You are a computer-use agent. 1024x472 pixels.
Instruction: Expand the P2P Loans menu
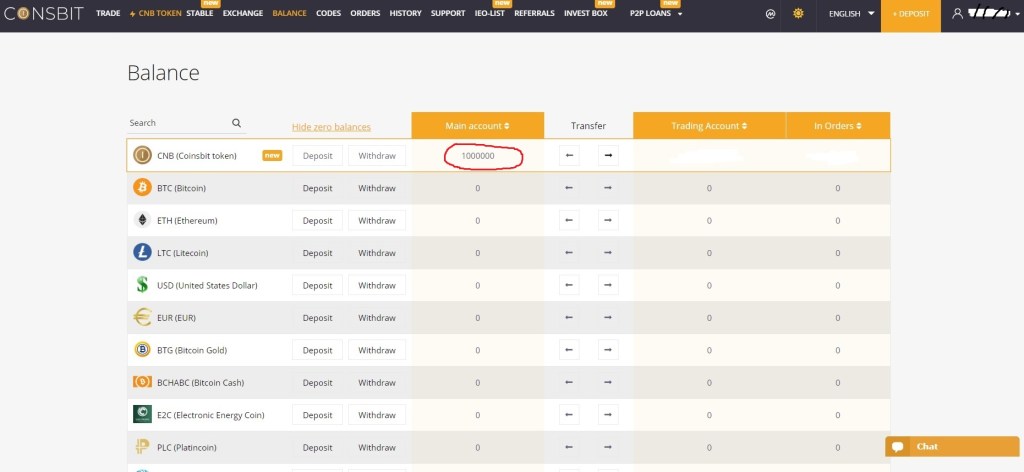[656, 14]
